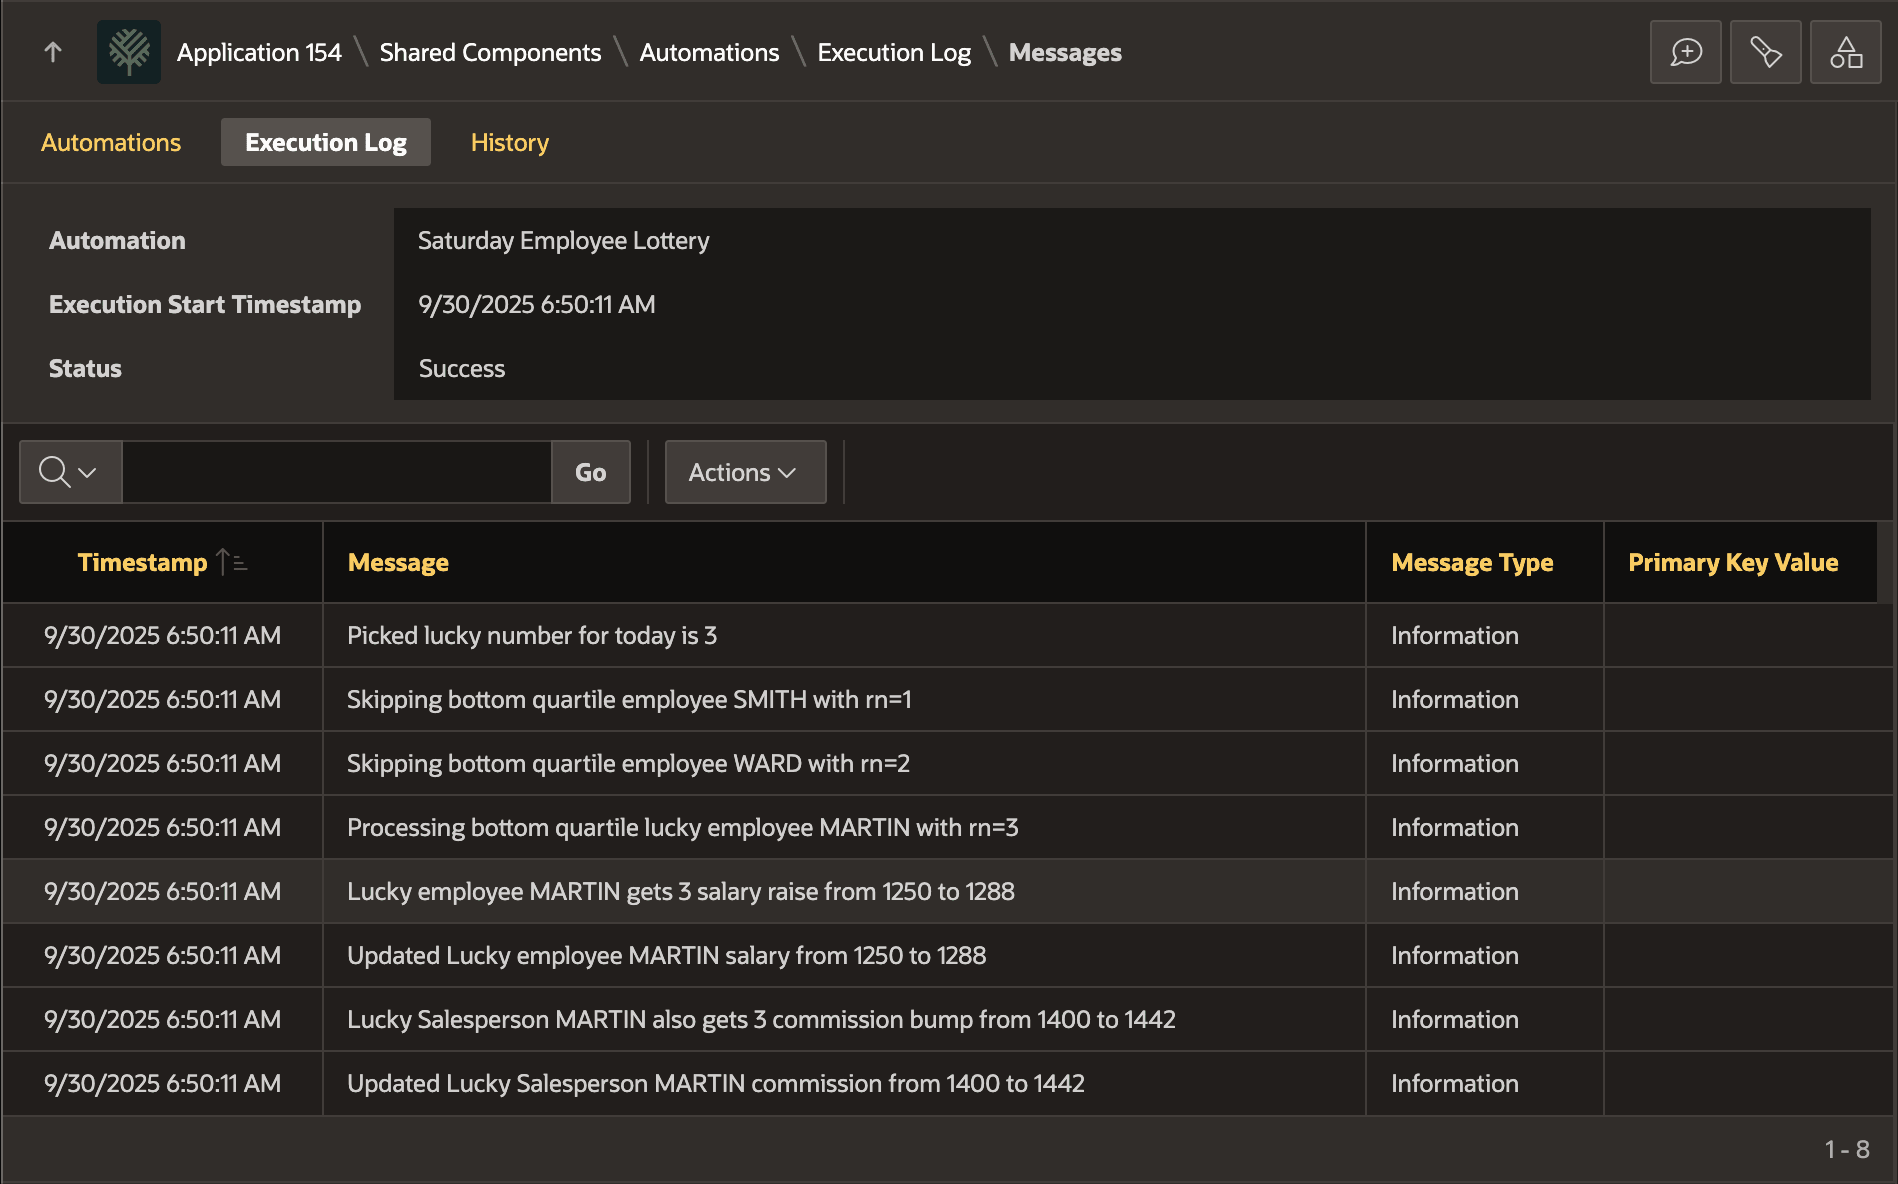Click the Saturday Employee Lottery automation value
Viewport: 1898px width, 1184px height.
[x=564, y=240]
